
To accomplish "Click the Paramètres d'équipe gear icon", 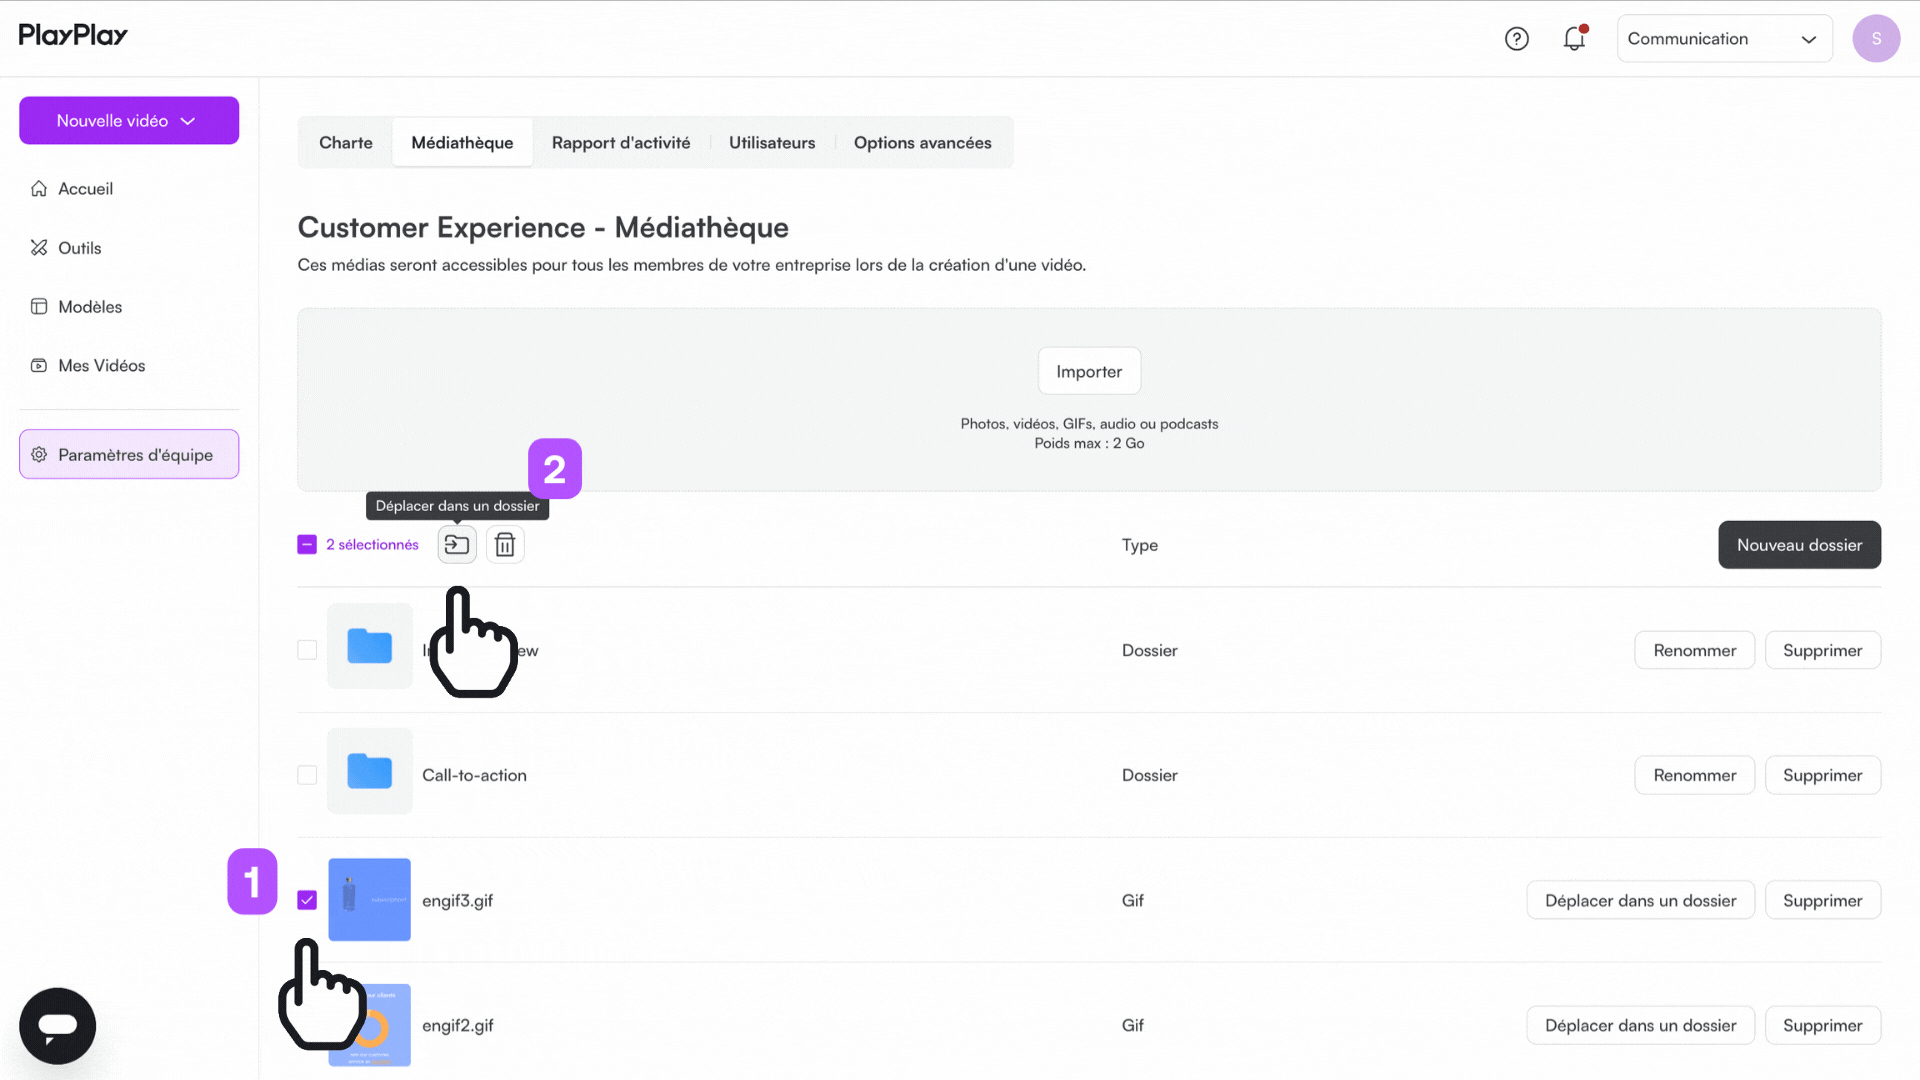I will (39, 455).
